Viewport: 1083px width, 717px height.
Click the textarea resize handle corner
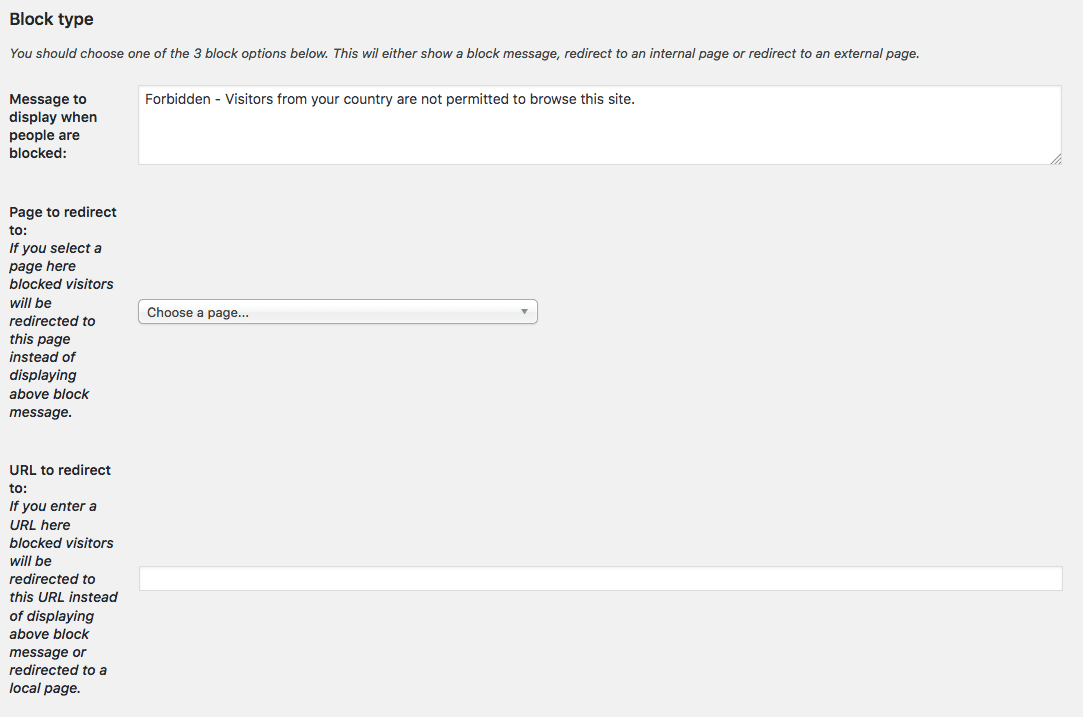[x=1056, y=159]
